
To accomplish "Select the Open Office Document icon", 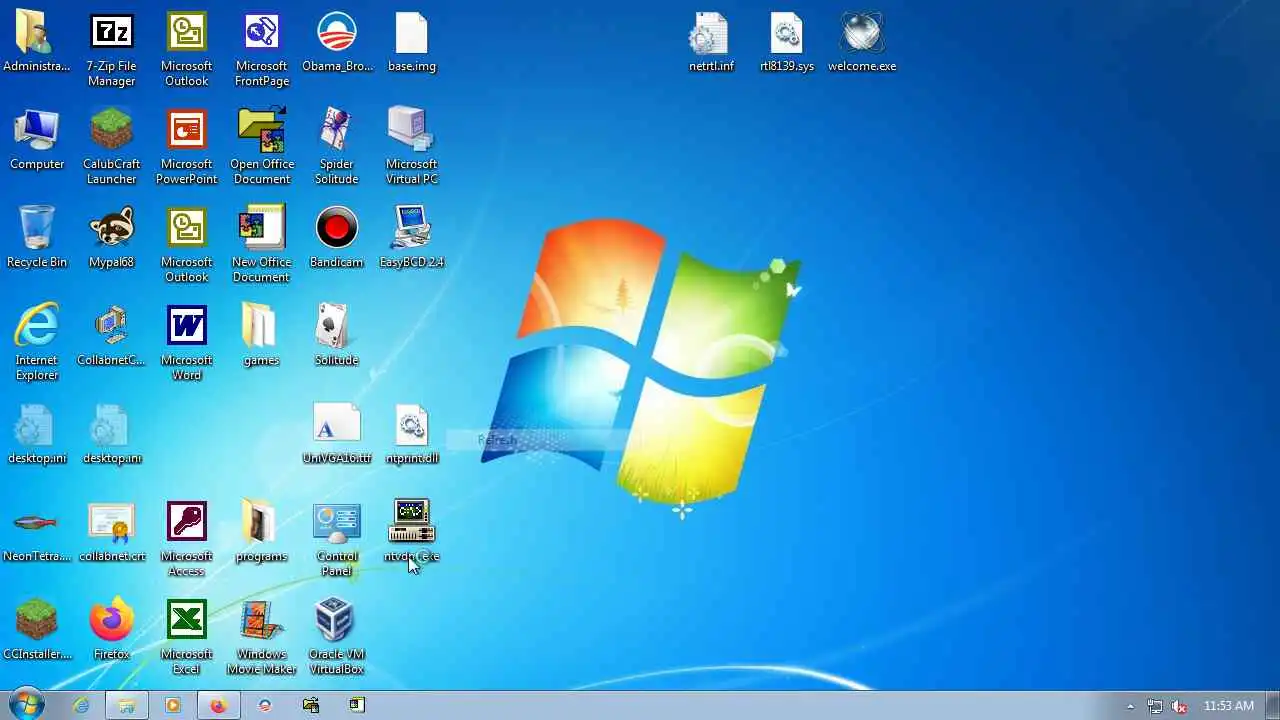I will [261, 147].
